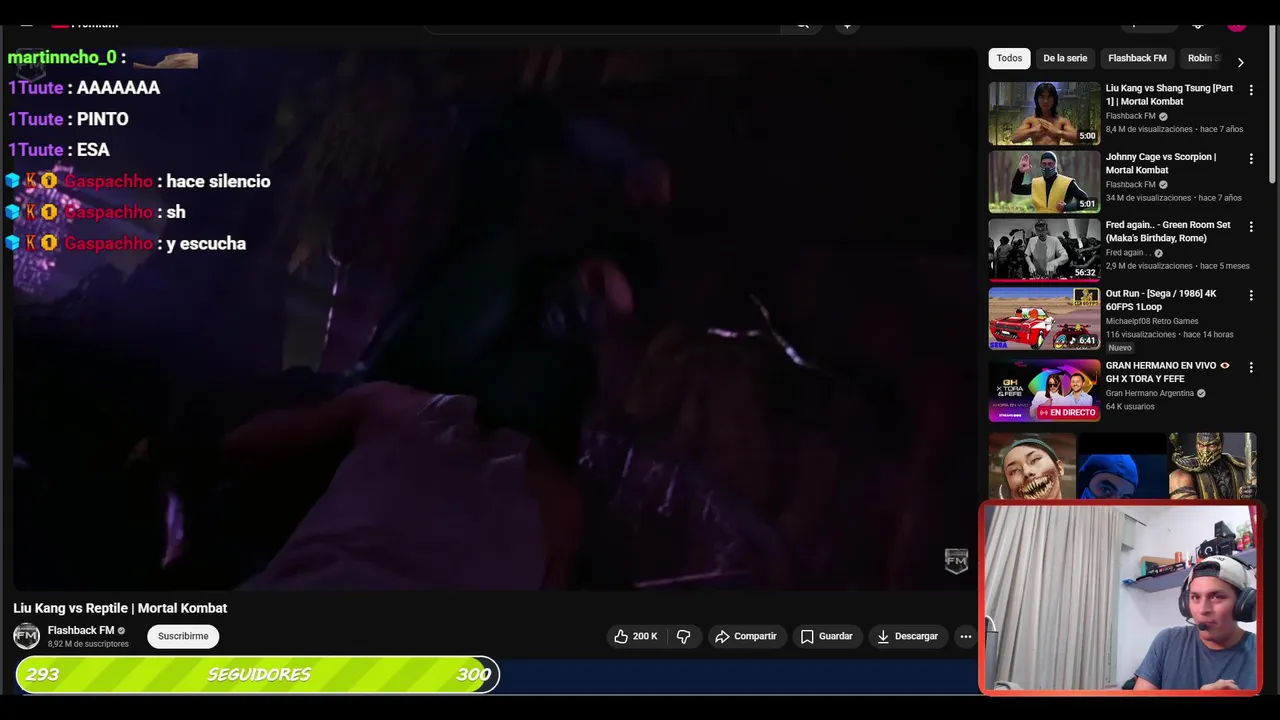Click the streamer webcam overlay
Viewport: 1280px width, 720px height.
coord(1120,598)
